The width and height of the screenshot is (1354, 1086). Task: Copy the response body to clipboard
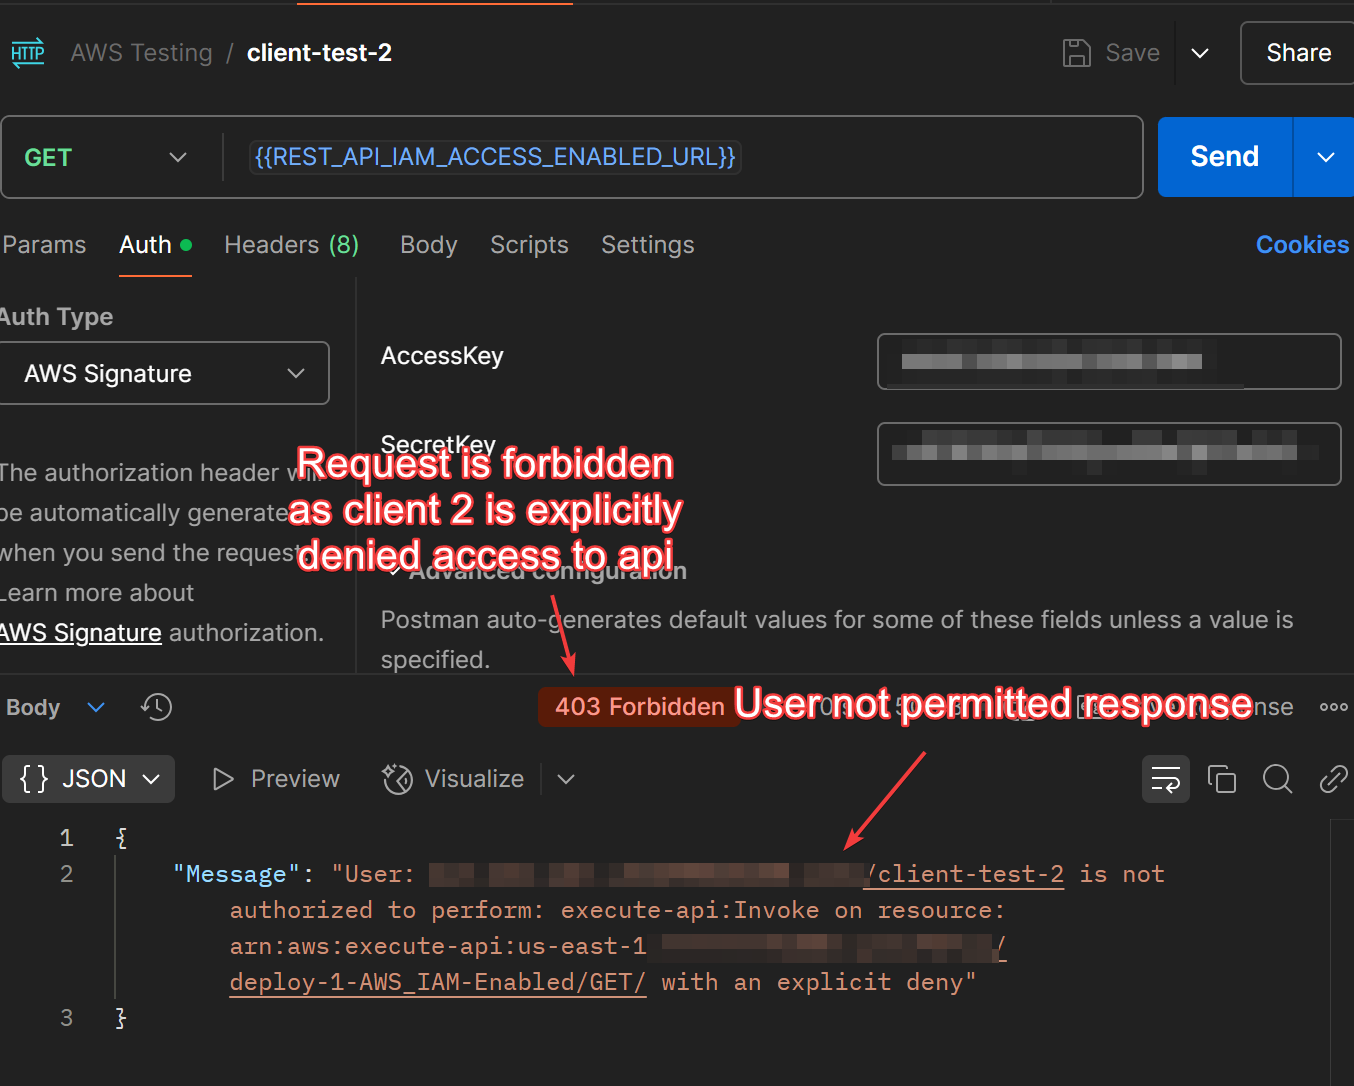(x=1221, y=779)
